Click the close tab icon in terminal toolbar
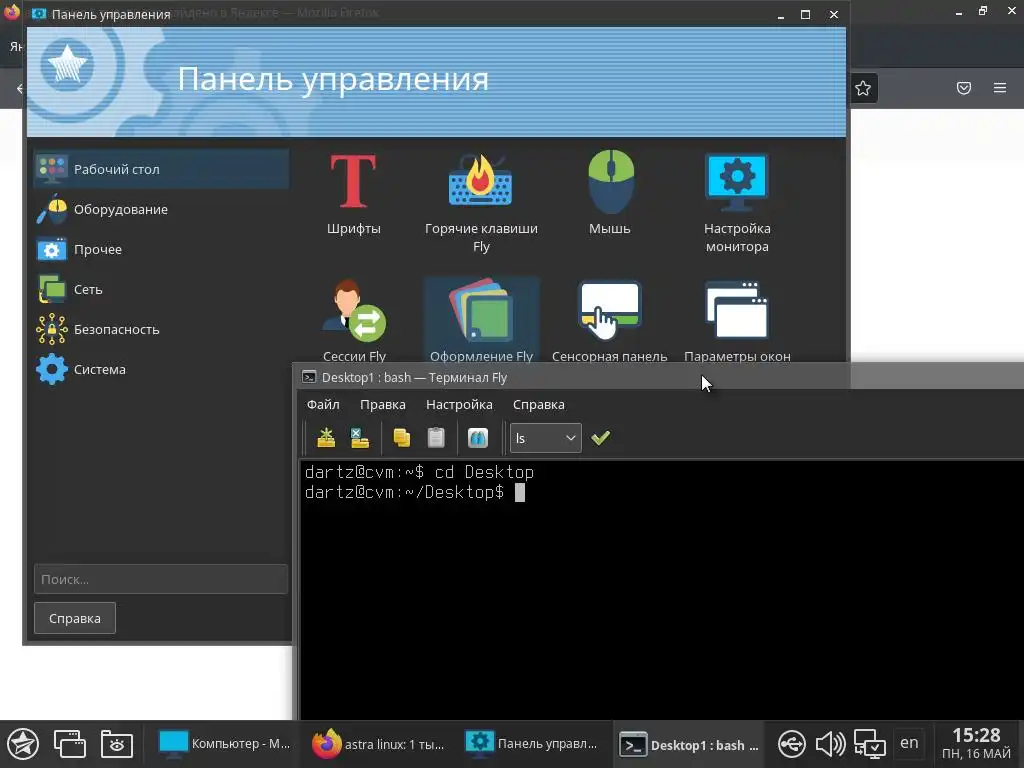 [x=360, y=438]
